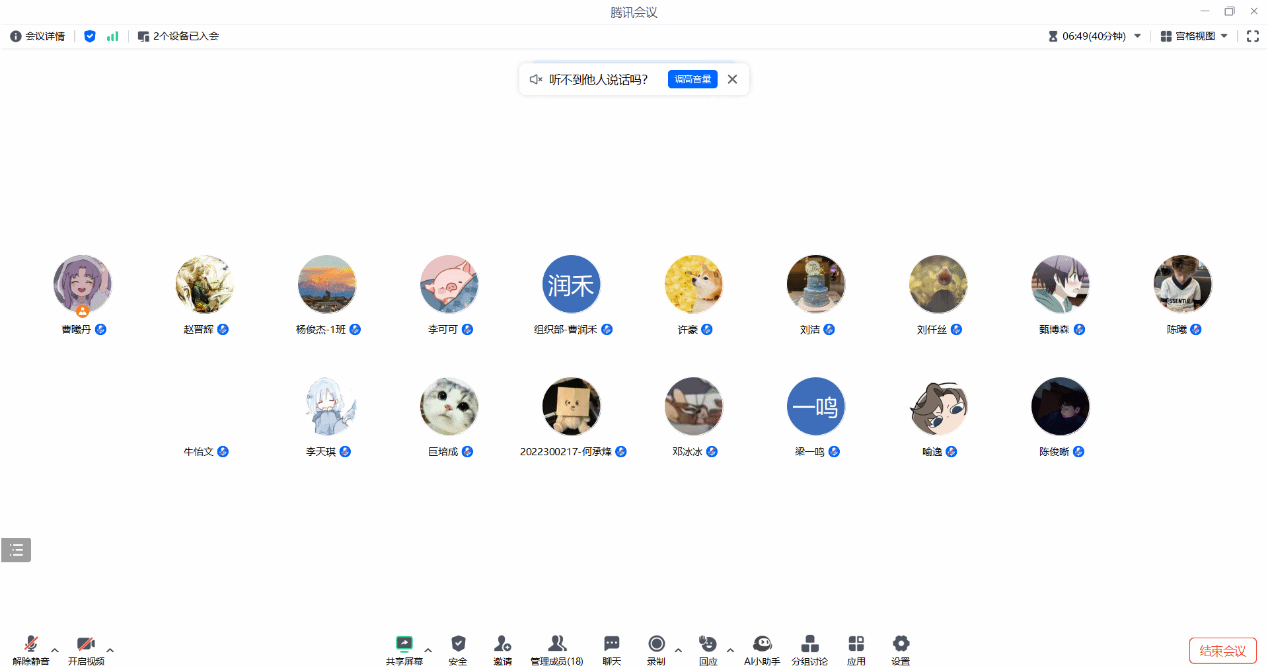Screen dimensions: 1268x668
Task: Click the red 结束会议 button
Action: point(1222,650)
